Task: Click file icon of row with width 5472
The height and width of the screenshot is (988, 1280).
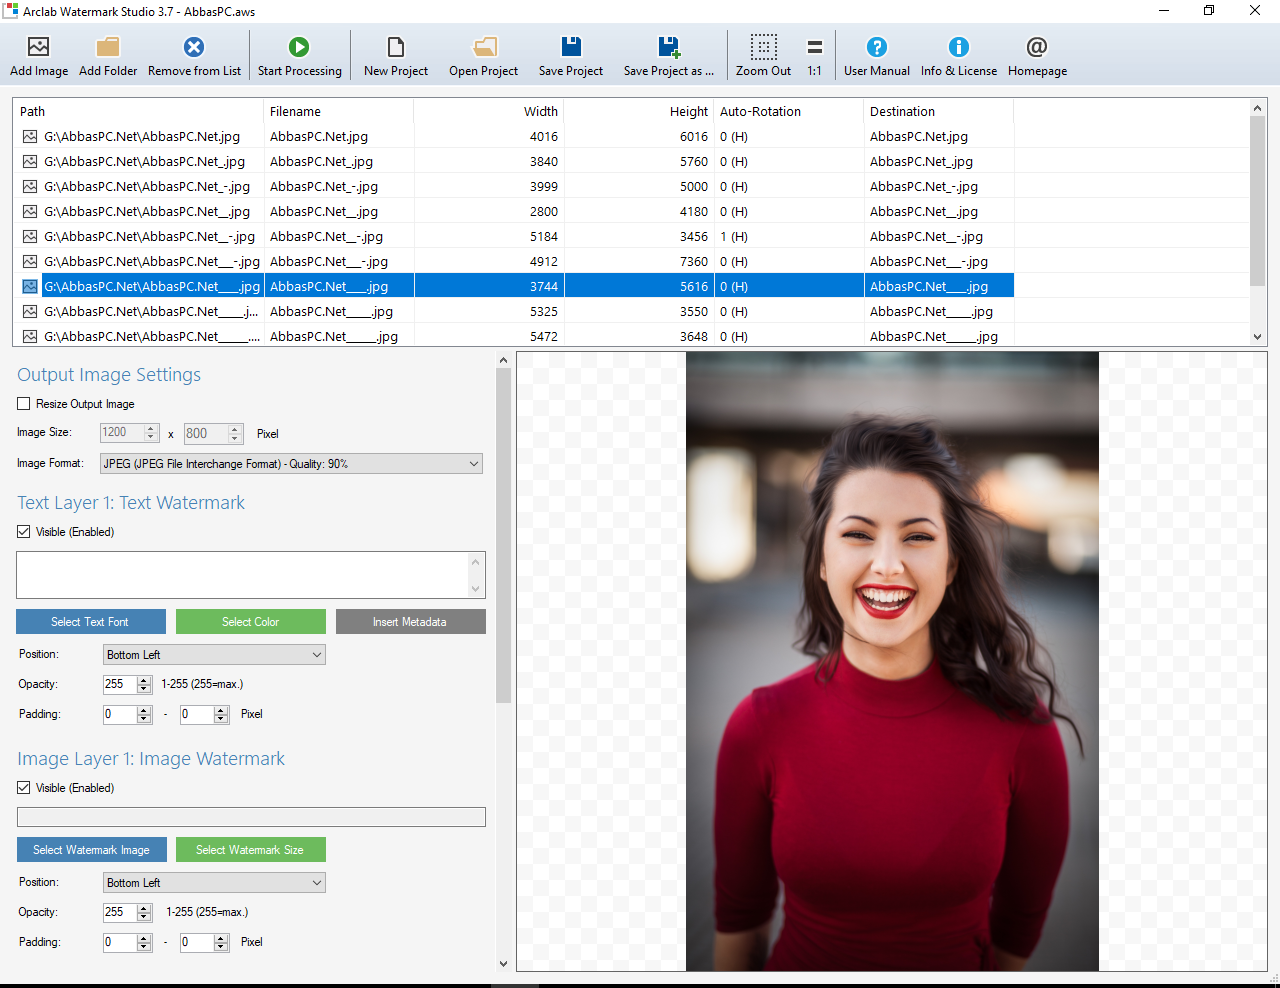Action: point(30,336)
